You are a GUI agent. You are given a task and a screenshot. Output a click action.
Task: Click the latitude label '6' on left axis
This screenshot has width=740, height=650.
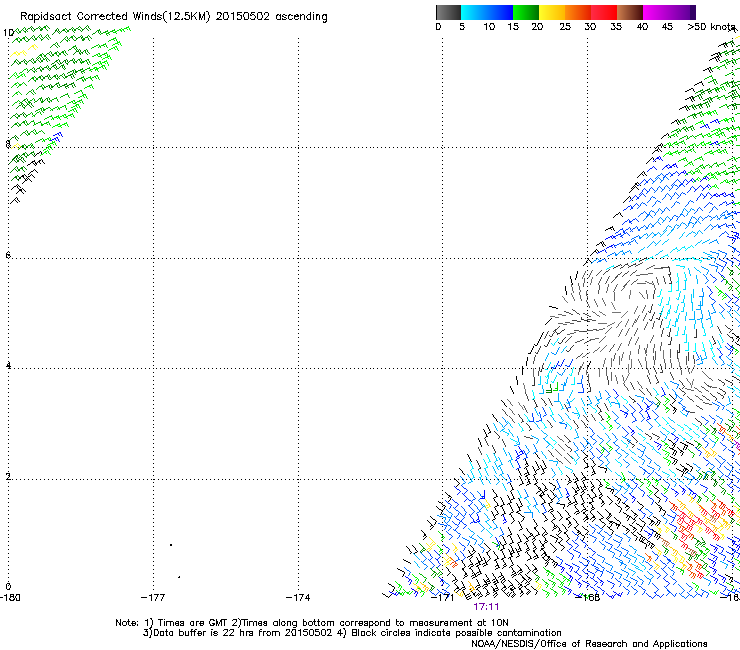(x=8, y=255)
